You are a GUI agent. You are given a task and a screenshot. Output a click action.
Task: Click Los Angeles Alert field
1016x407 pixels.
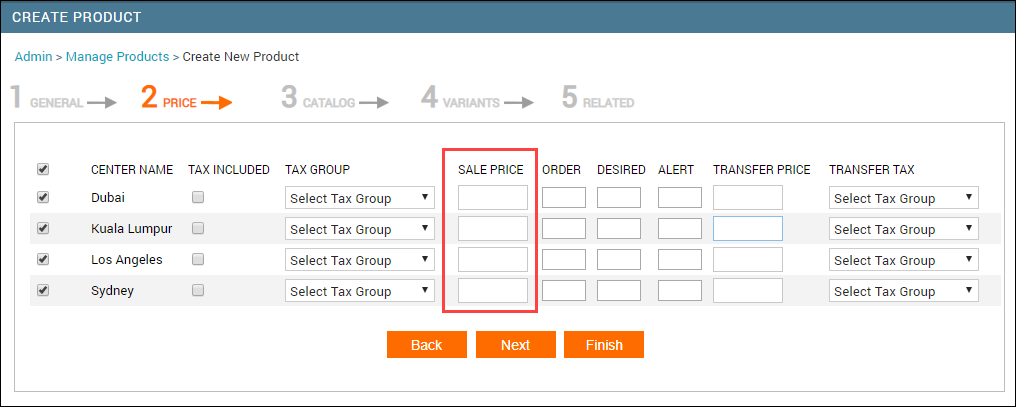pyautogui.click(x=680, y=260)
